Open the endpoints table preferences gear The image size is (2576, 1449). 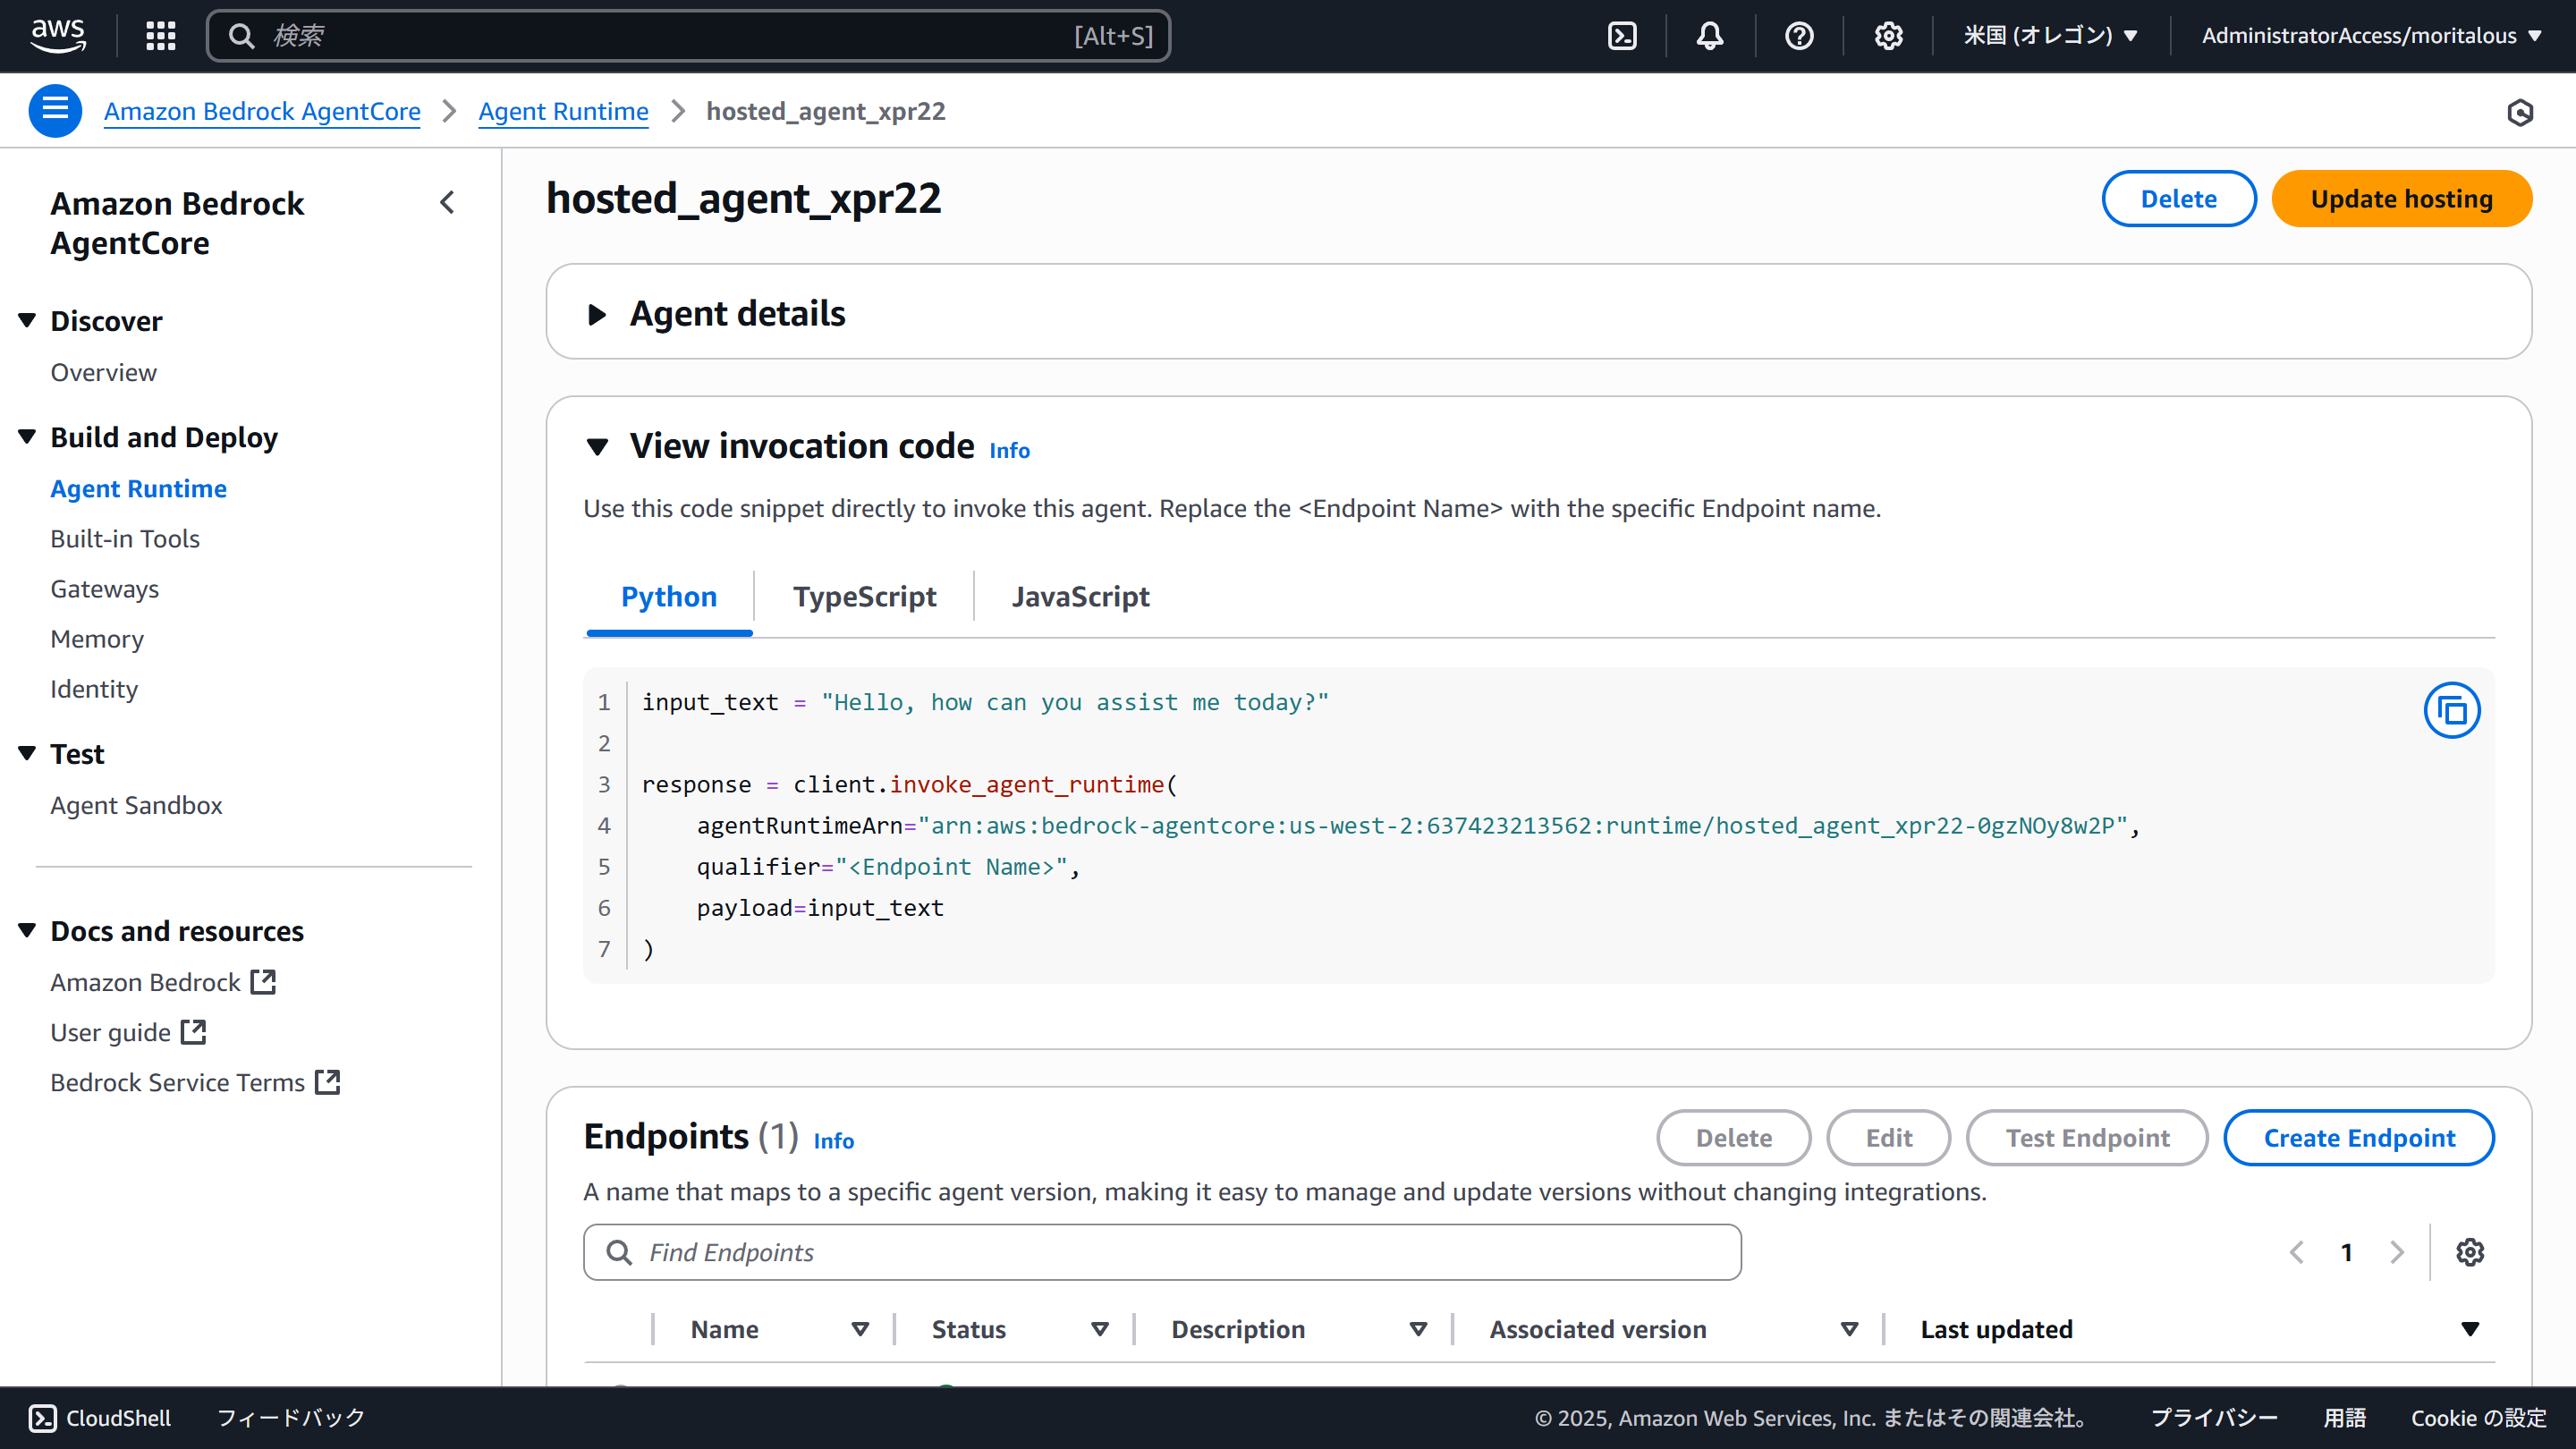(2470, 1251)
